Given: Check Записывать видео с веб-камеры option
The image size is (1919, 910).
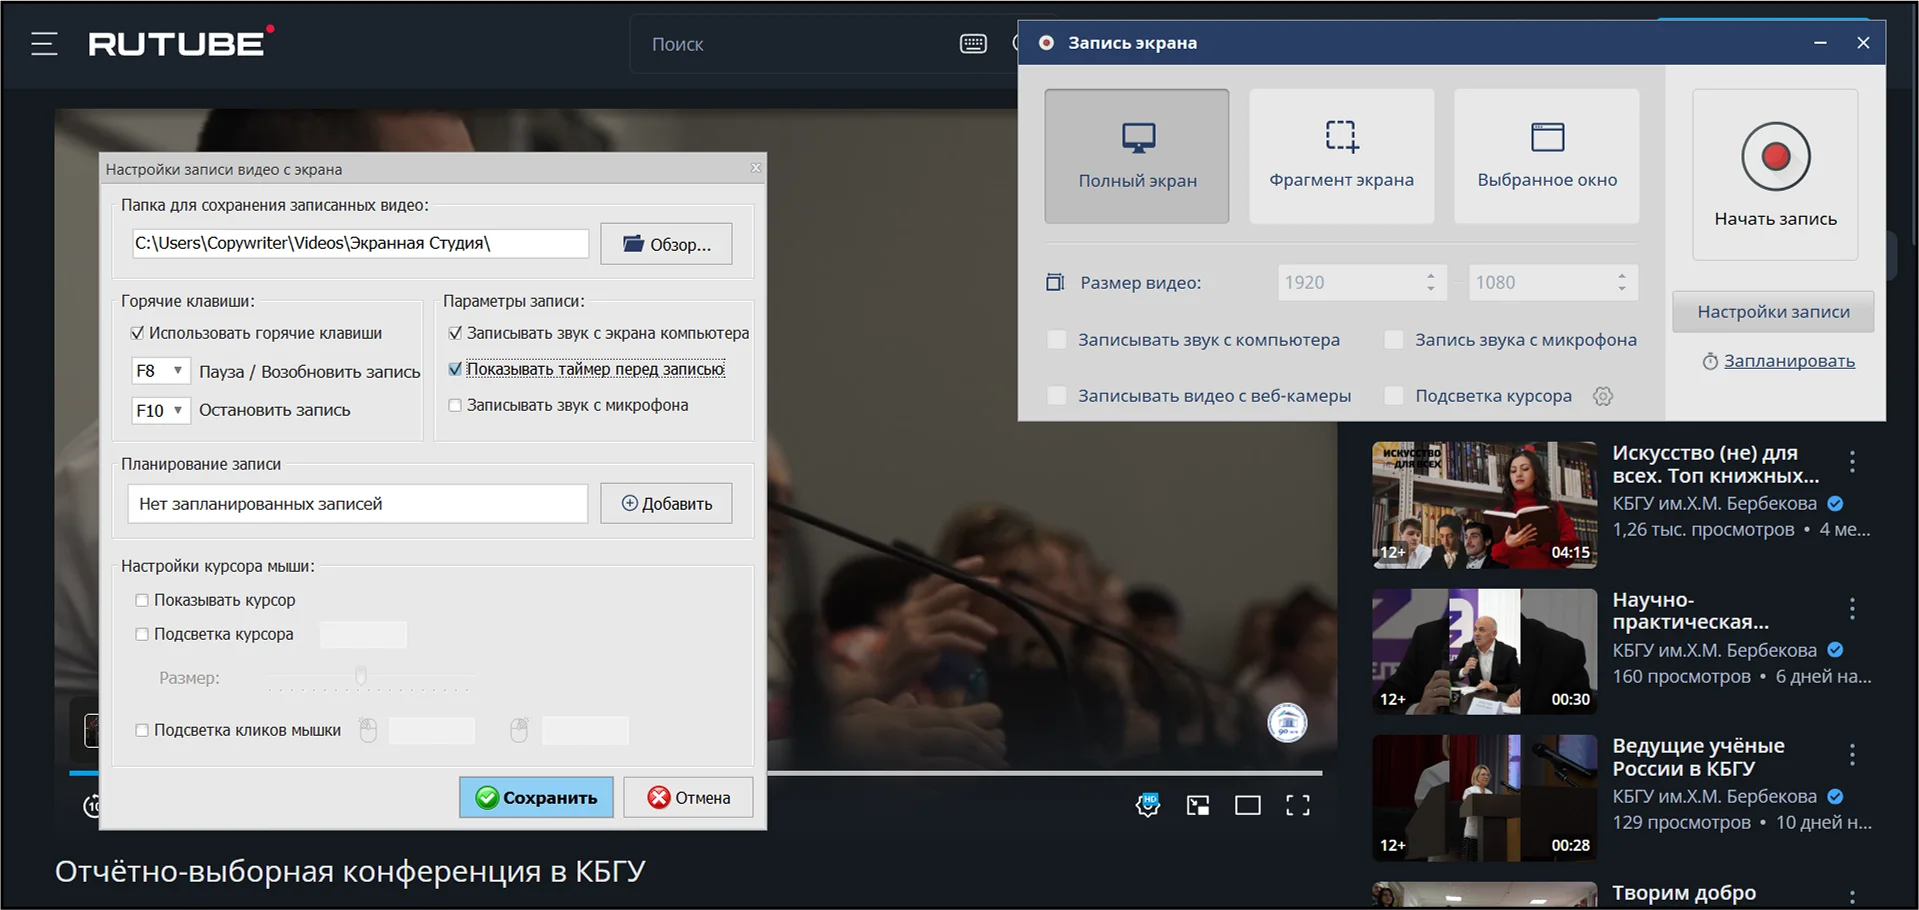Looking at the screenshot, I should [x=1057, y=396].
